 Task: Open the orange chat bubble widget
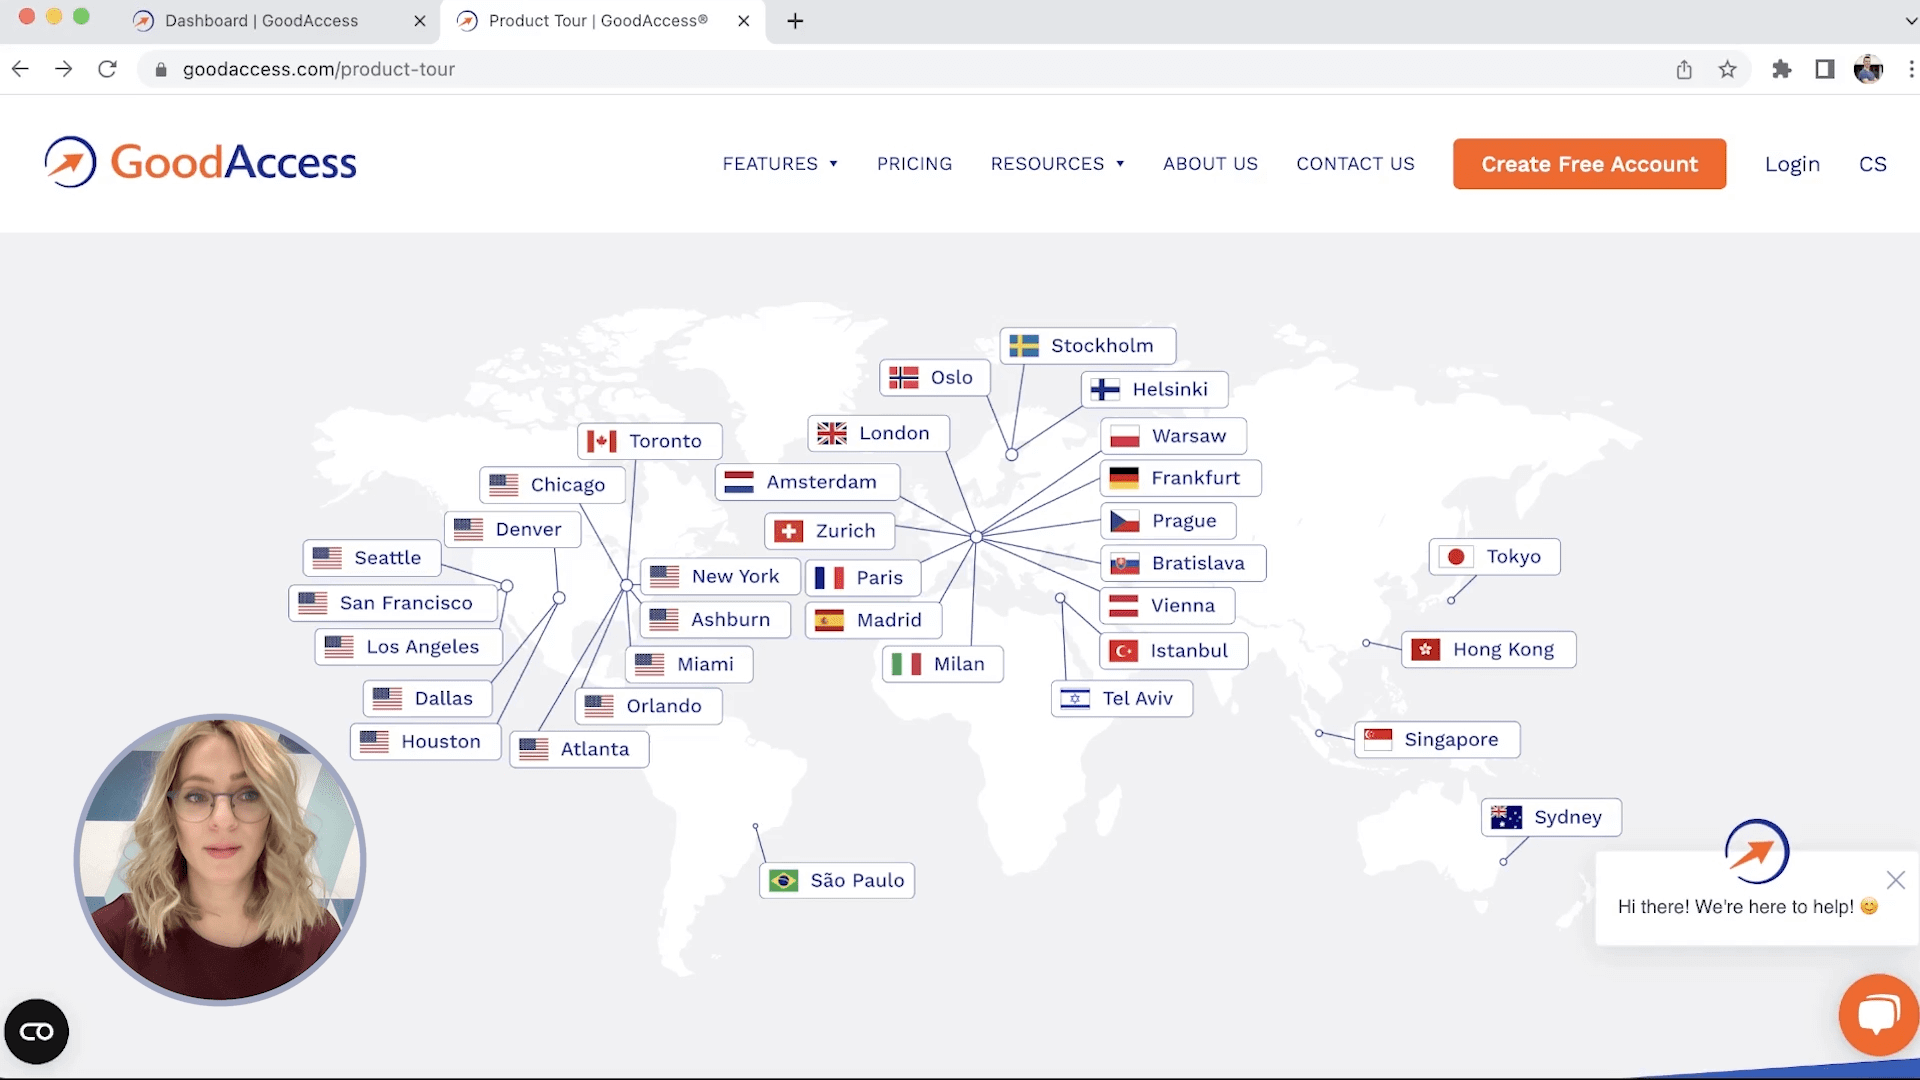1878,1014
